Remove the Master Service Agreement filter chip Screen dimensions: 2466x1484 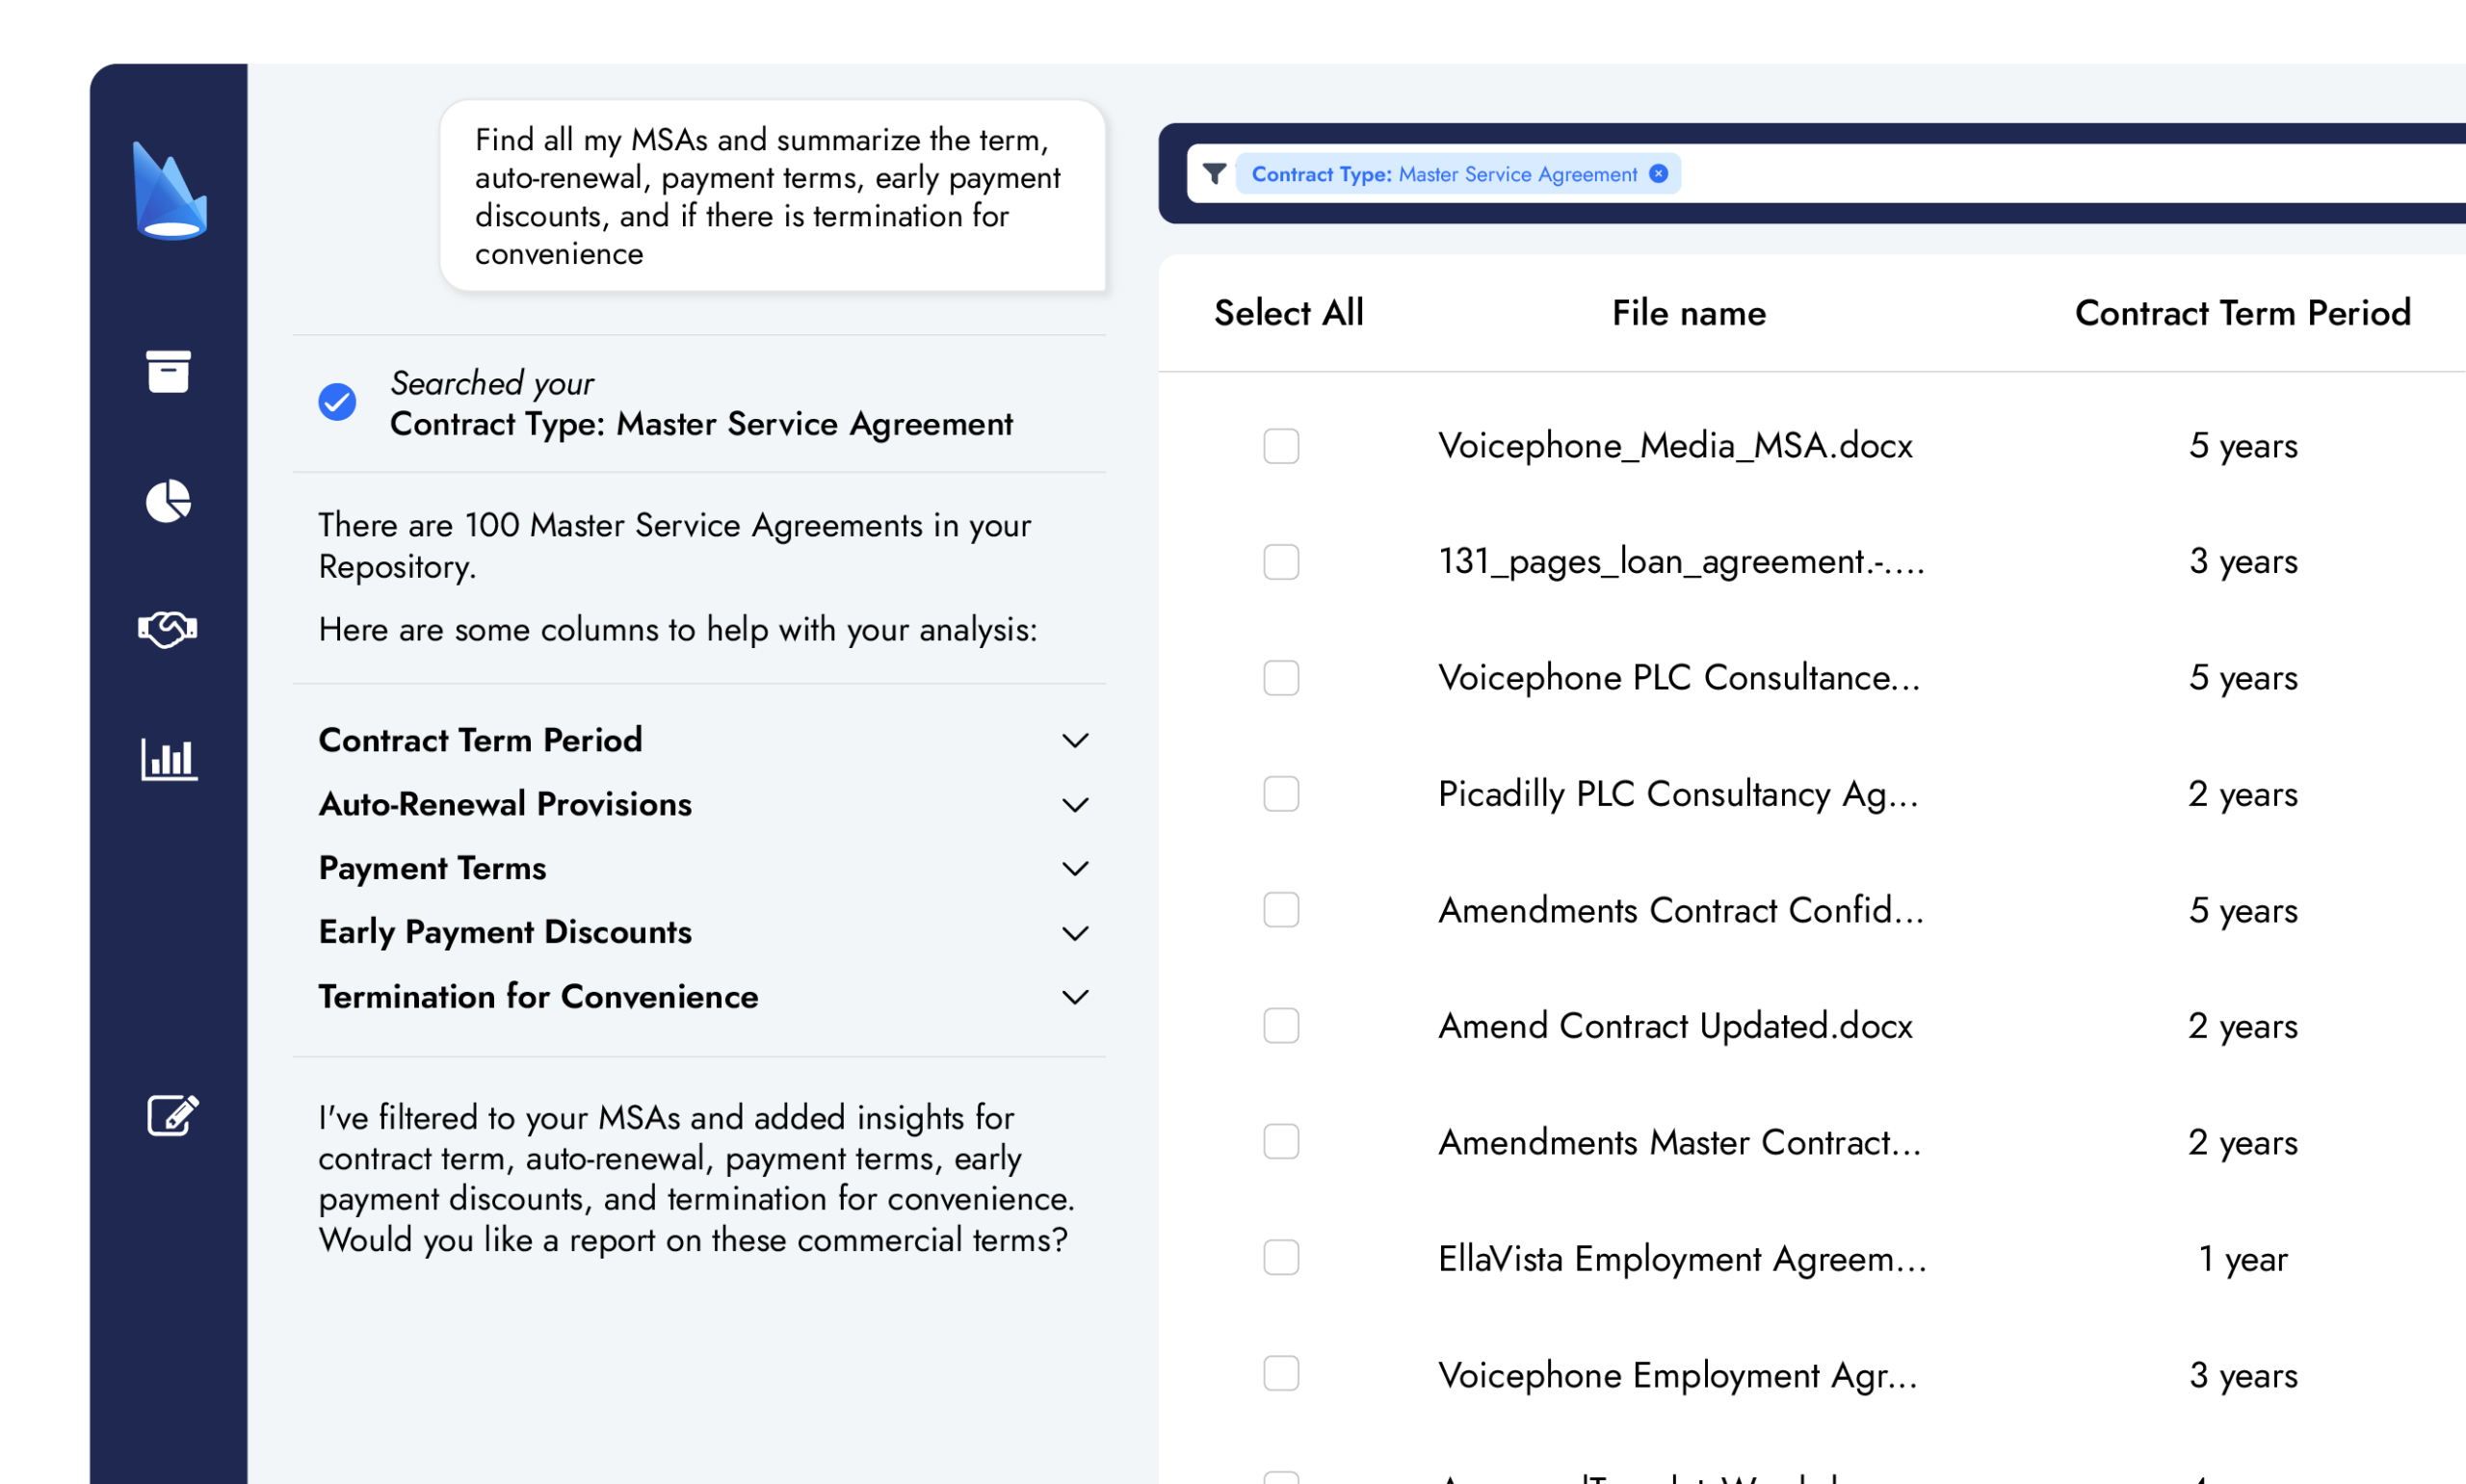[x=1658, y=174]
